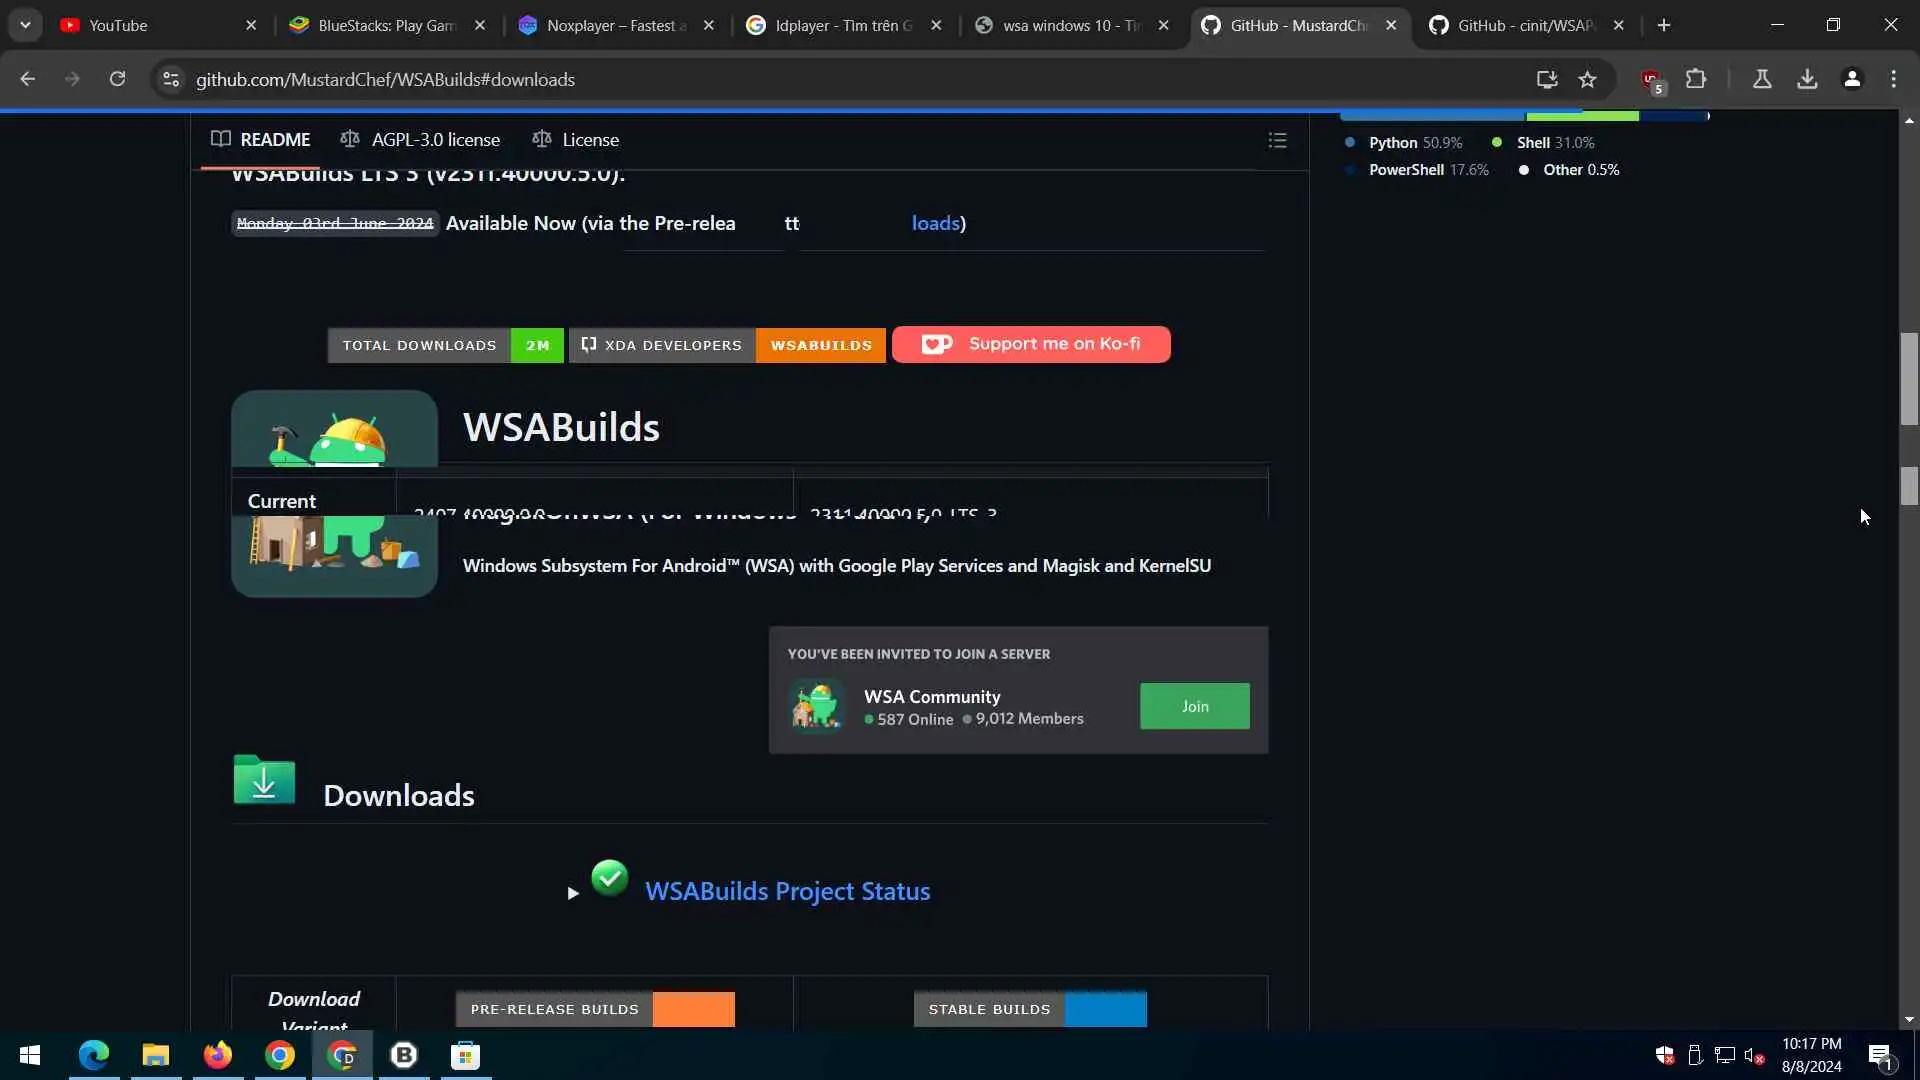Reload the current page

point(117,79)
